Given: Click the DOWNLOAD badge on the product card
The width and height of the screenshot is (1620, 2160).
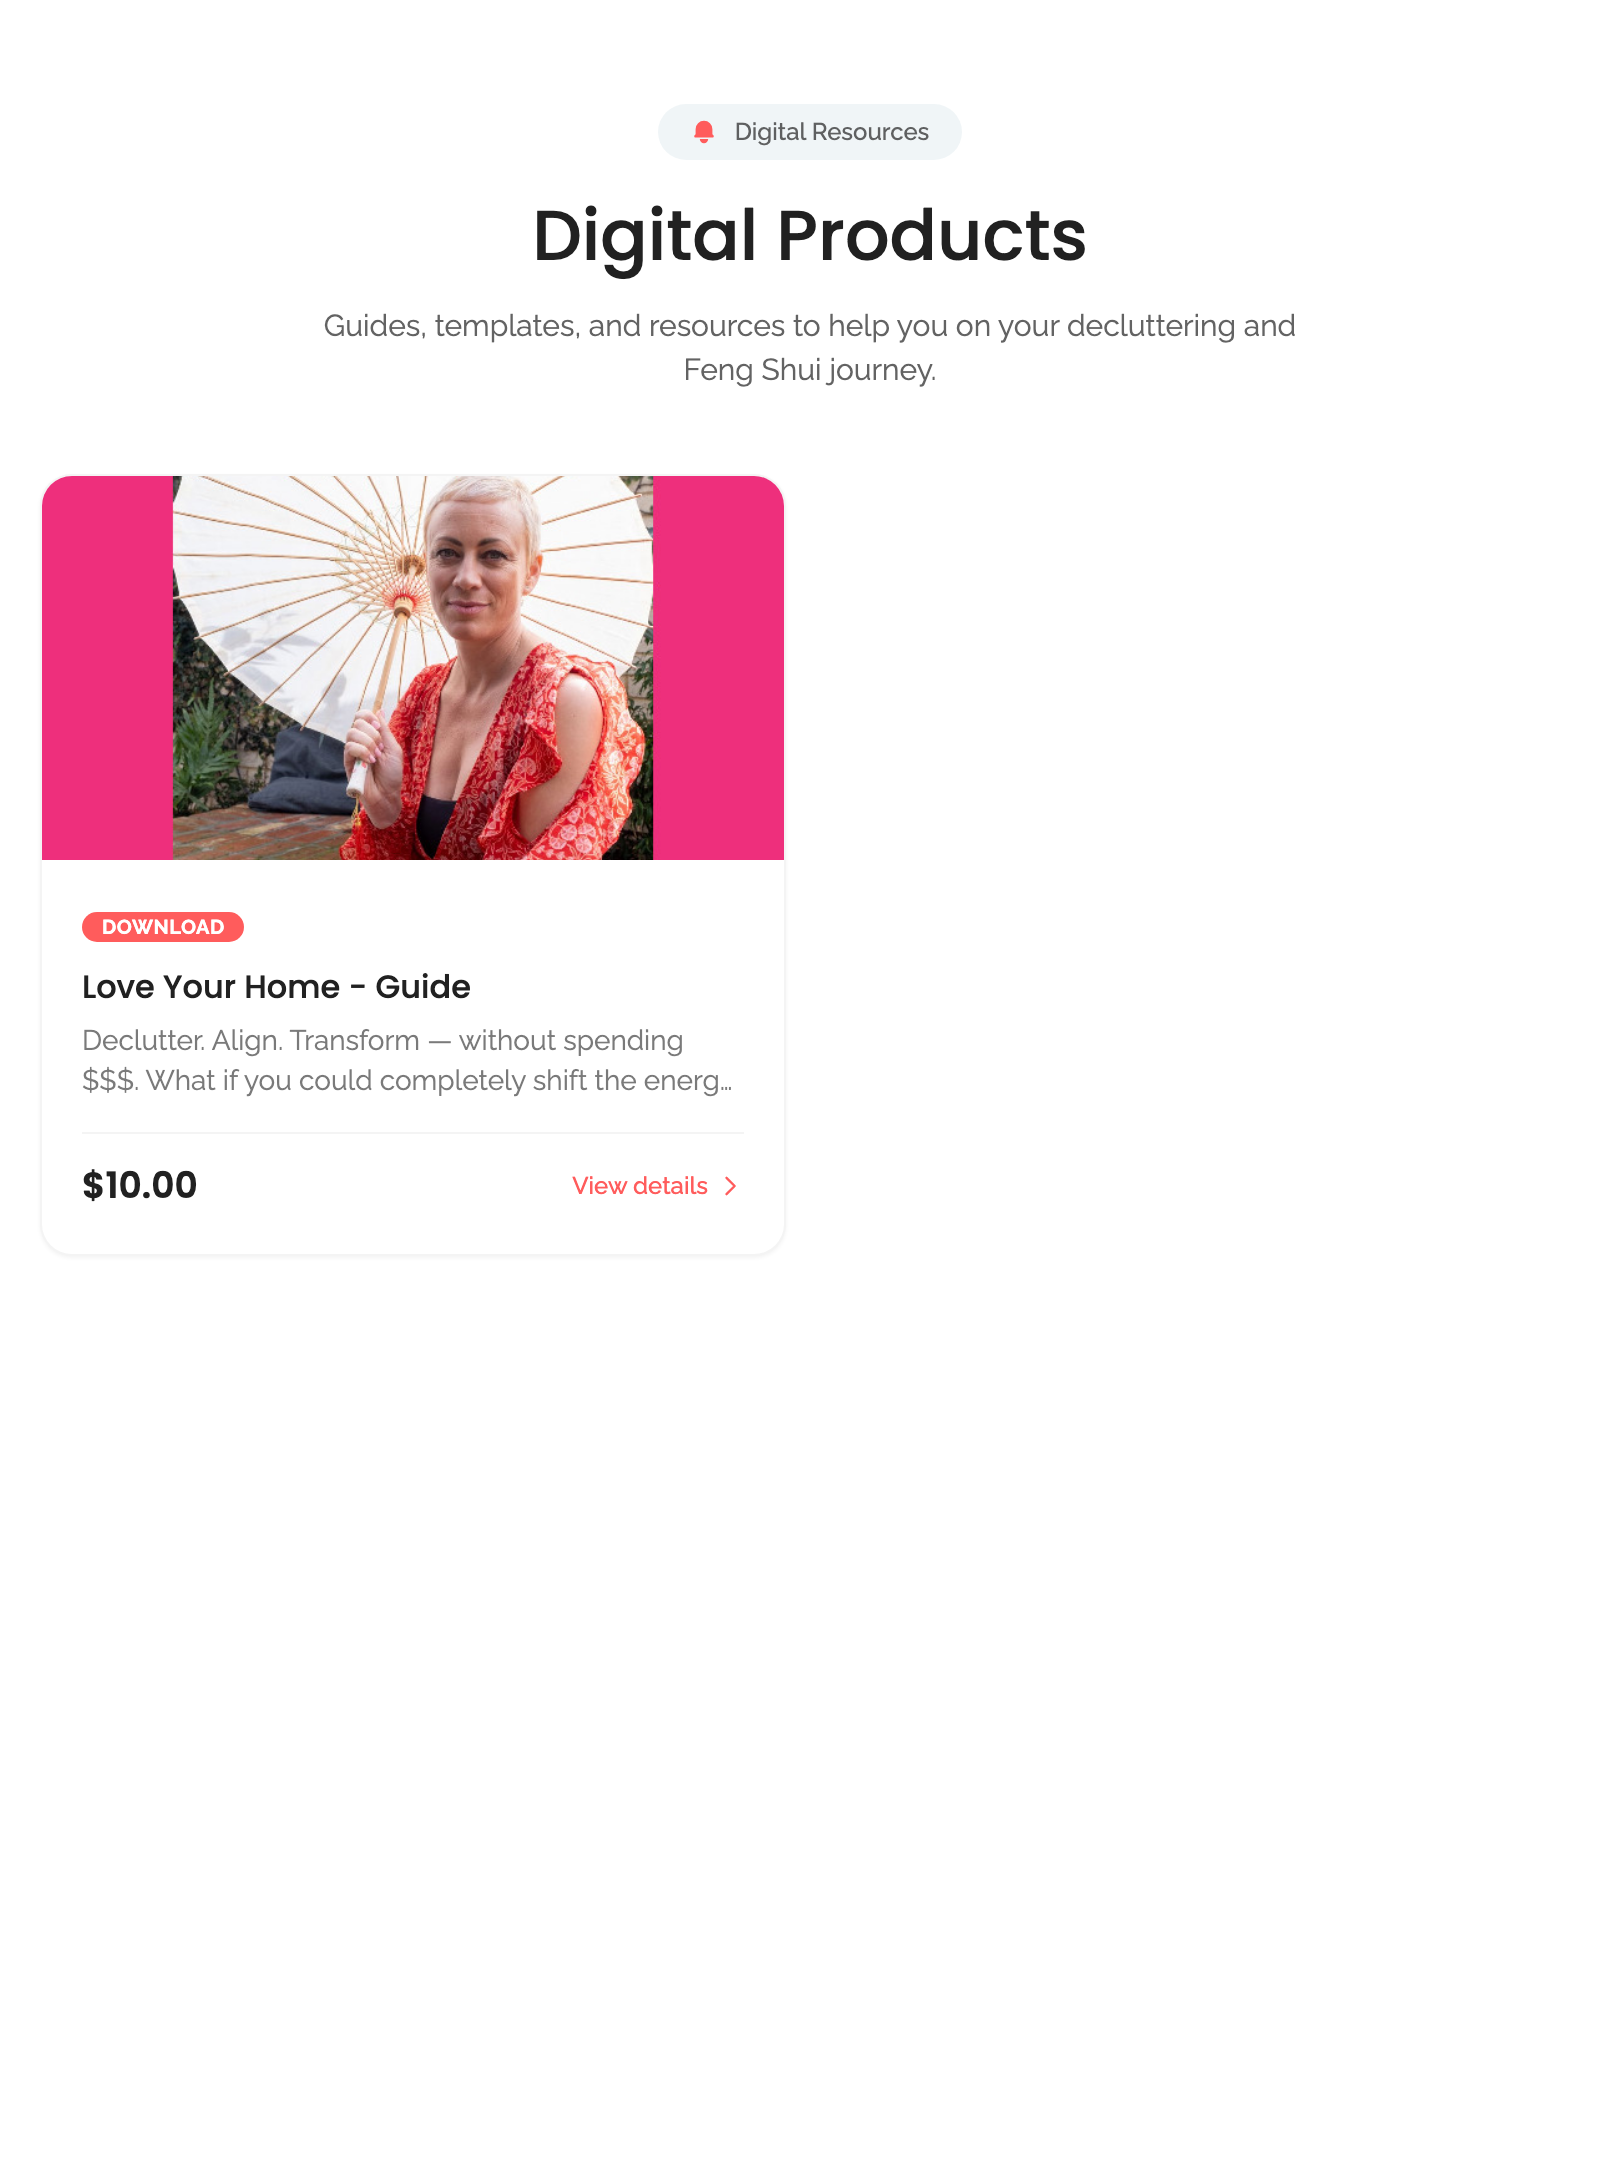Looking at the screenshot, I should click(162, 926).
